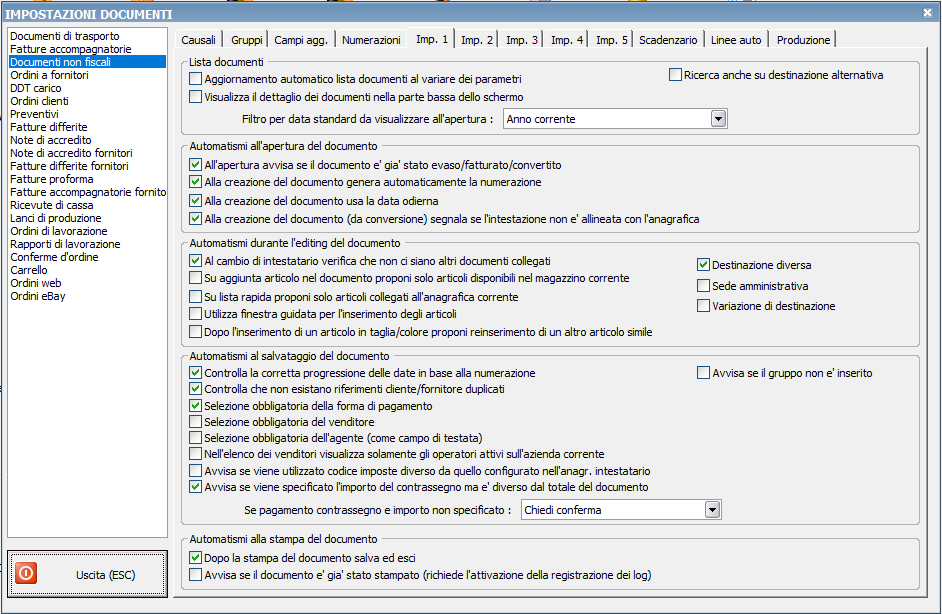
Task: Enable the Sede amministrativa checkbox
Action: (703, 286)
